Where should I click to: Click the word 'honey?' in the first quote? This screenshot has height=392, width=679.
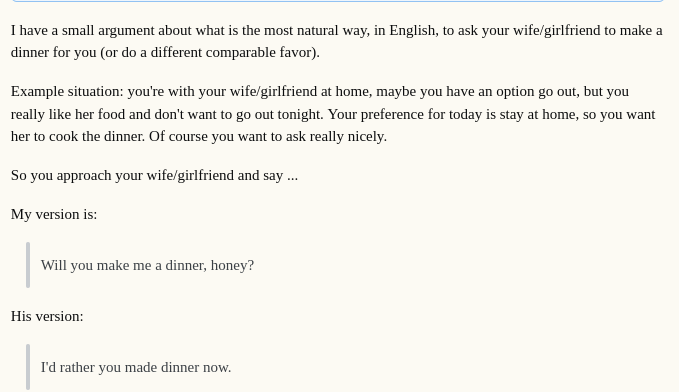(232, 265)
